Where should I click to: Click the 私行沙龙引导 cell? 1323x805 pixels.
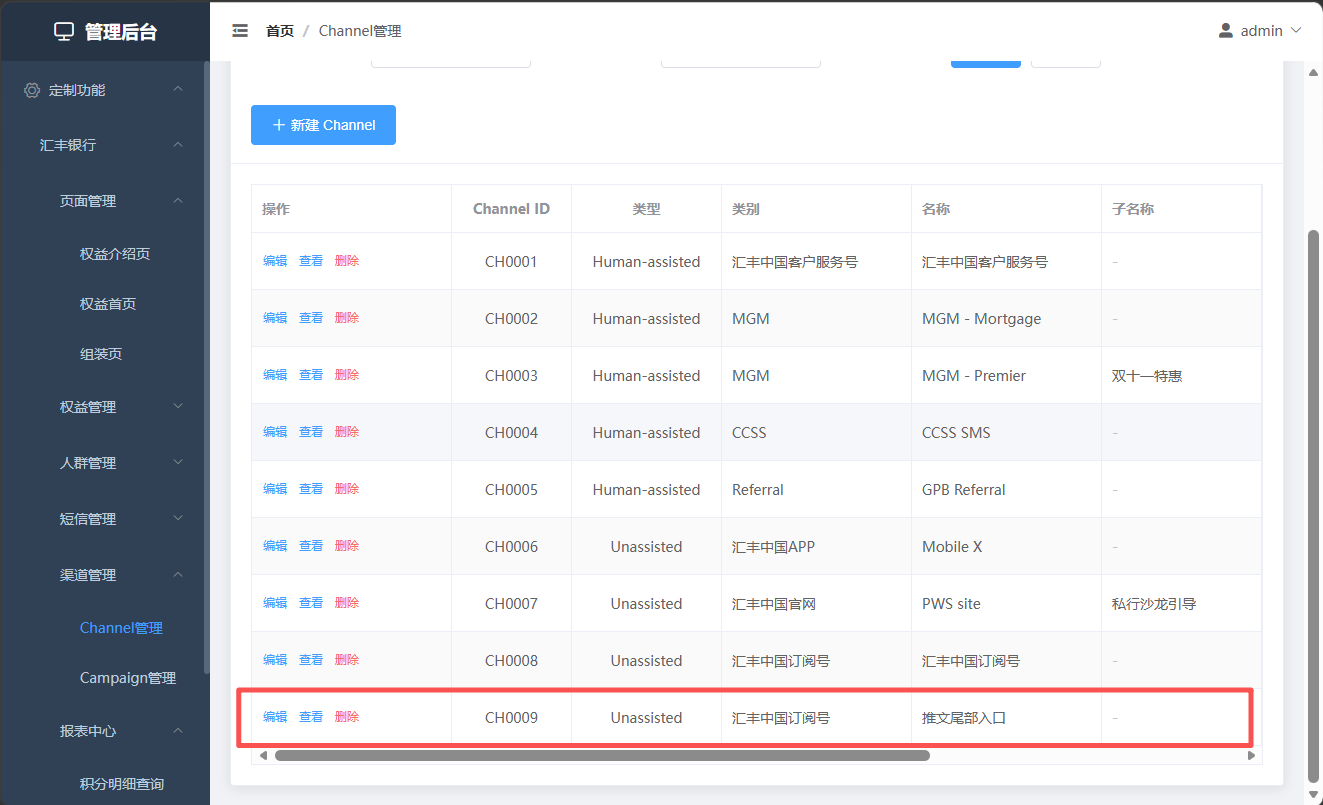coord(1181,604)
